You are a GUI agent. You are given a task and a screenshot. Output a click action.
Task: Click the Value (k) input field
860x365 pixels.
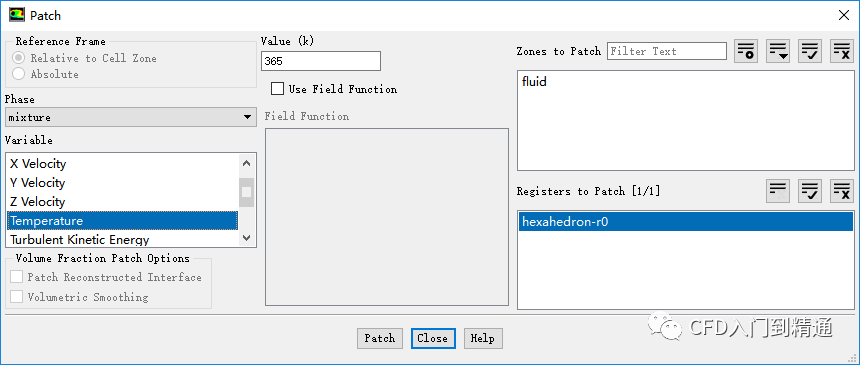(321, 61)
